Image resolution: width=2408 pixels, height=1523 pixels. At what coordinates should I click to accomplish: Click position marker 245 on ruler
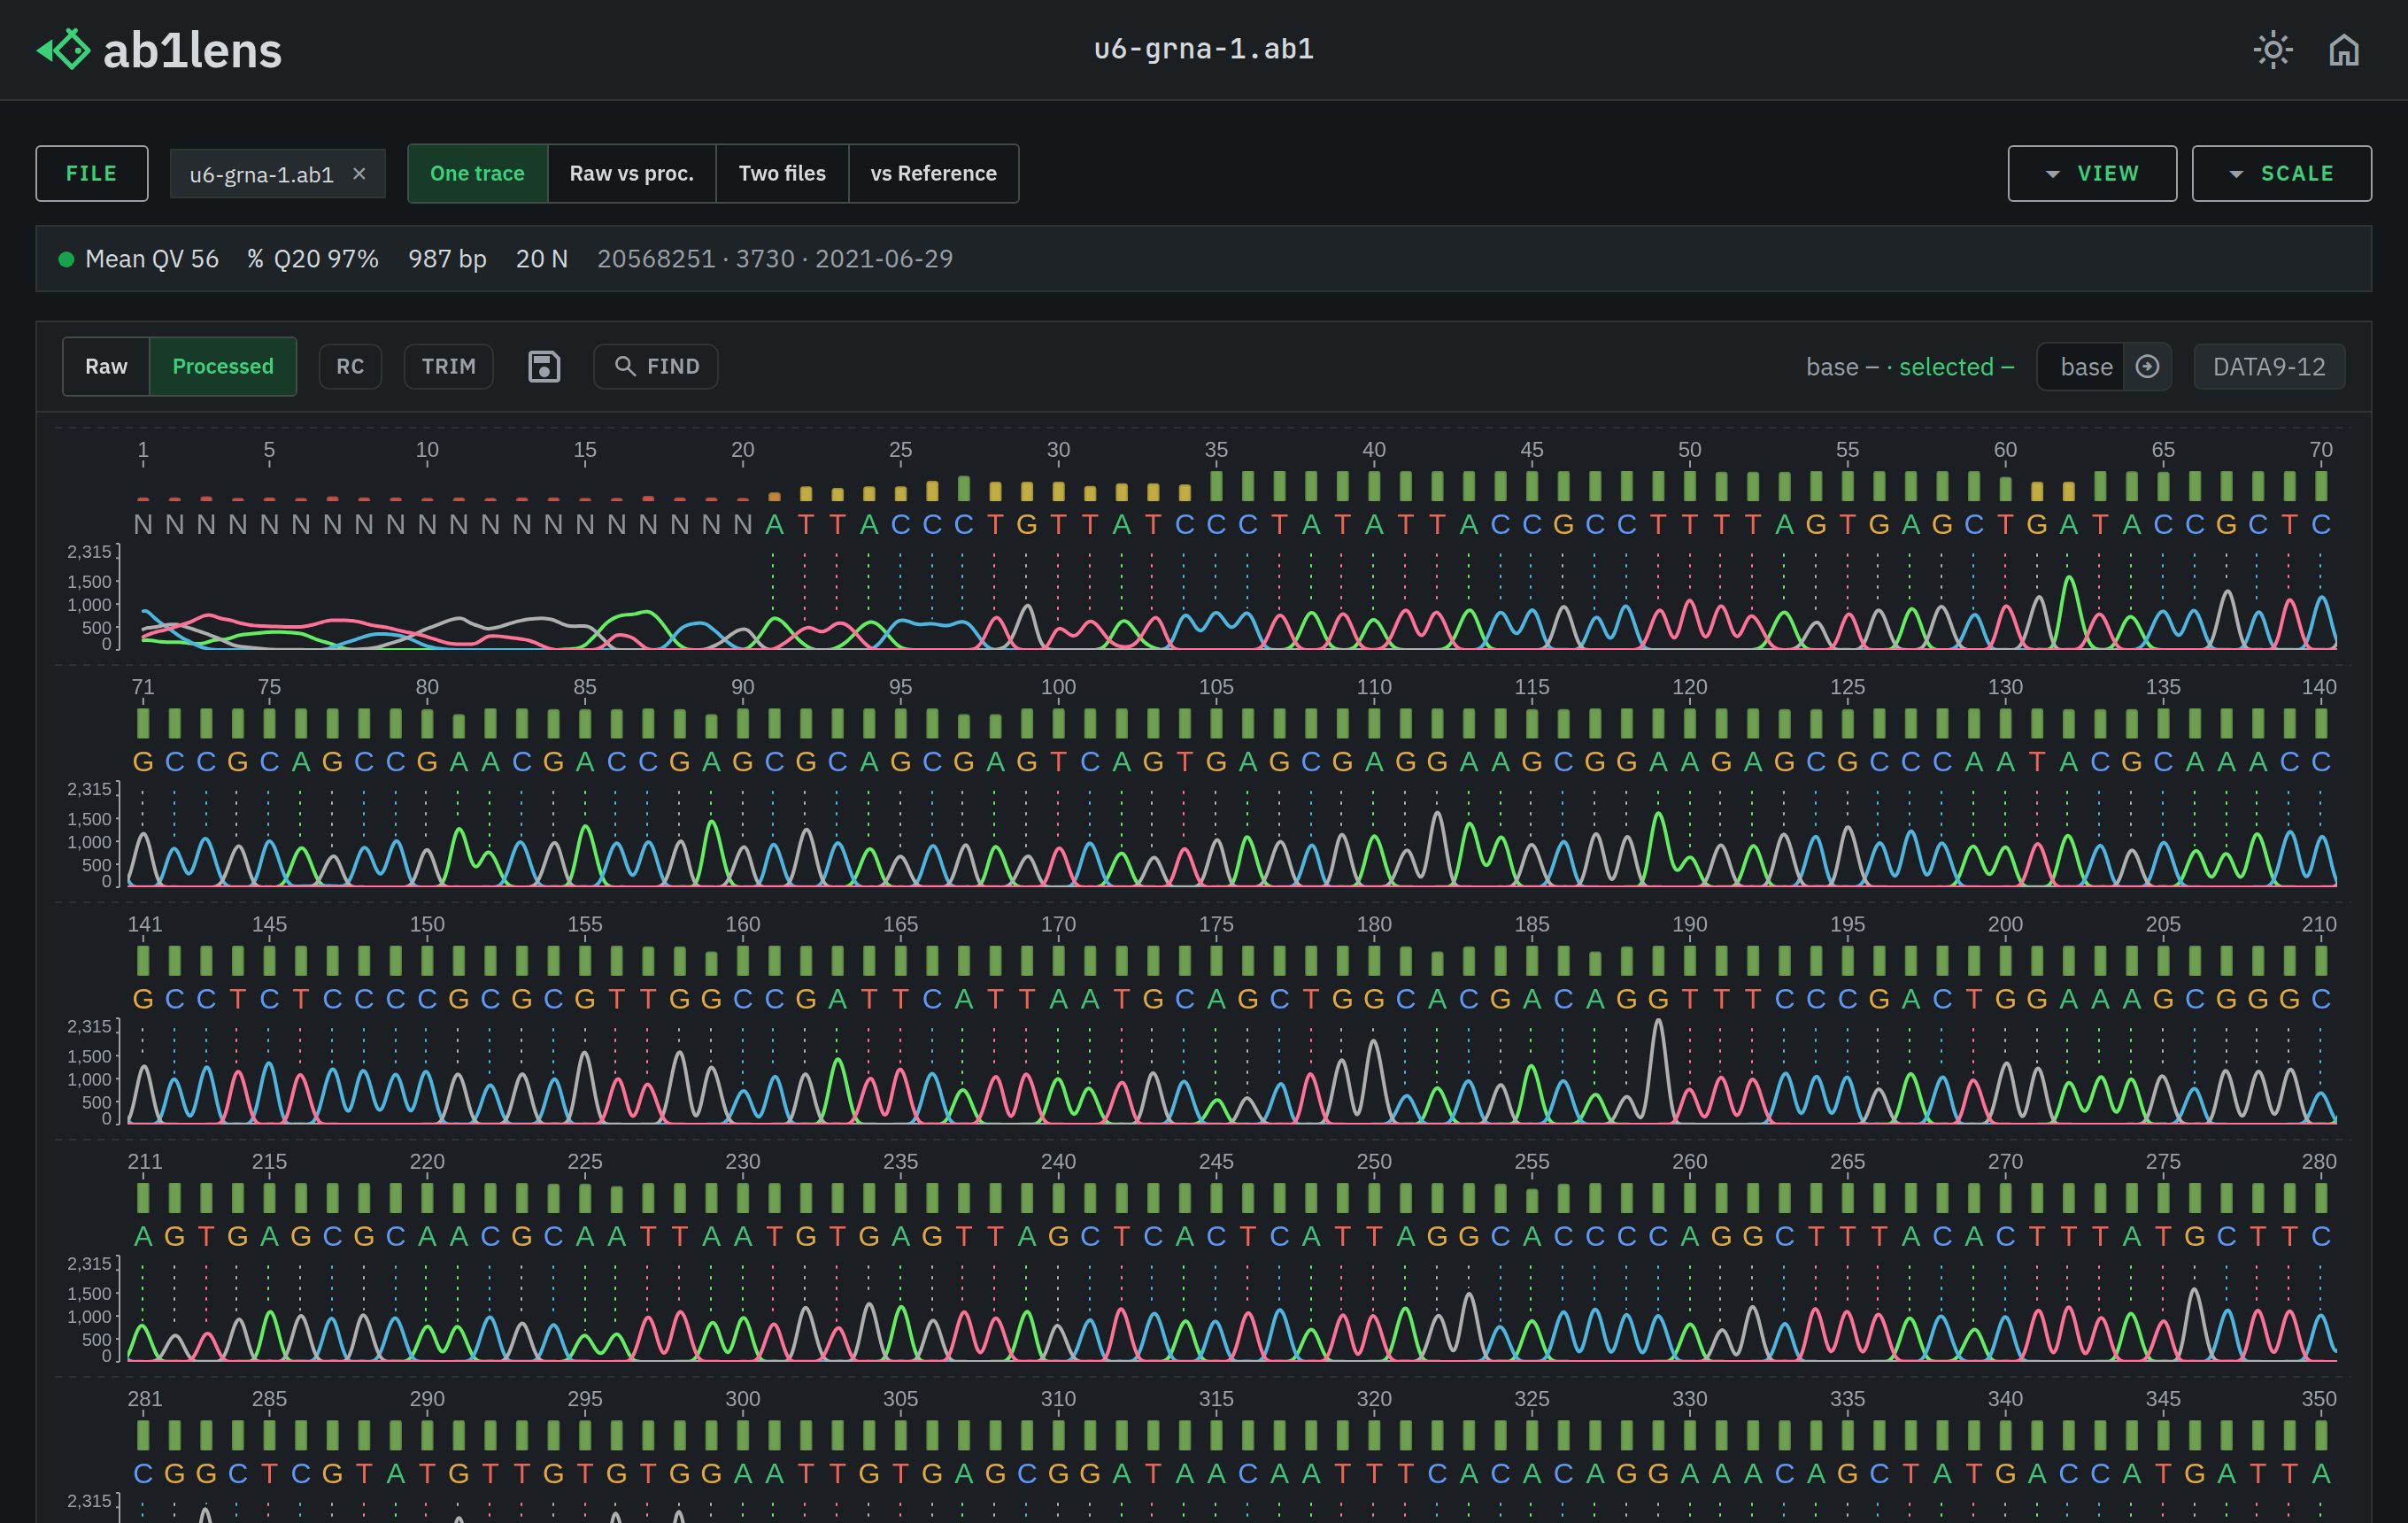1216,1161
